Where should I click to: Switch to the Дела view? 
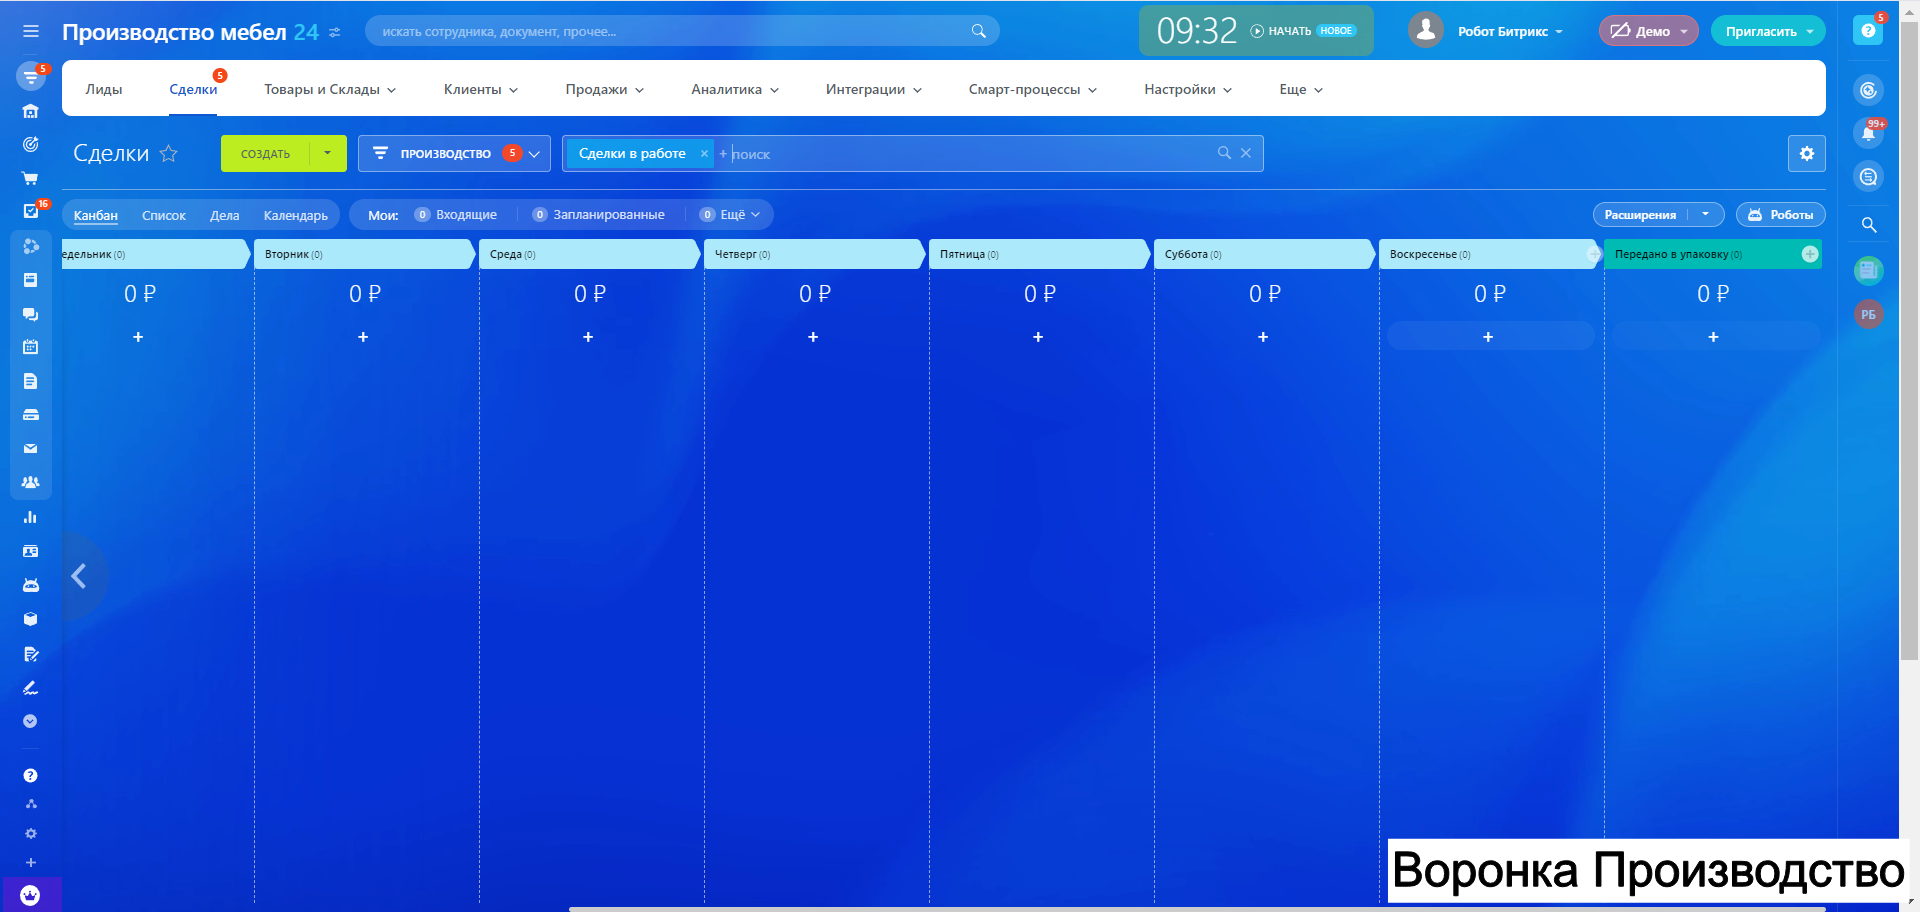coord(225,215)
